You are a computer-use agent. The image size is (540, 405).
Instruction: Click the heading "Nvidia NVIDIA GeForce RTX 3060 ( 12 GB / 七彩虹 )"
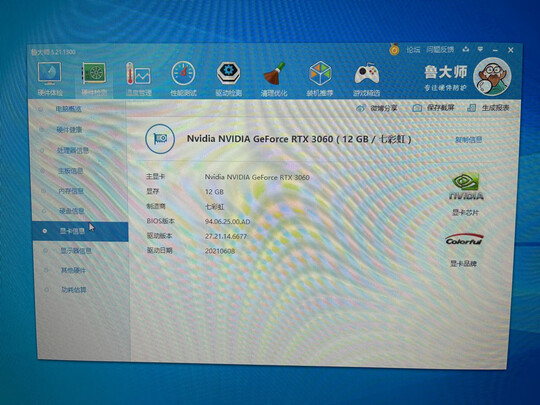pyautogui.click(x=299, y=139)
